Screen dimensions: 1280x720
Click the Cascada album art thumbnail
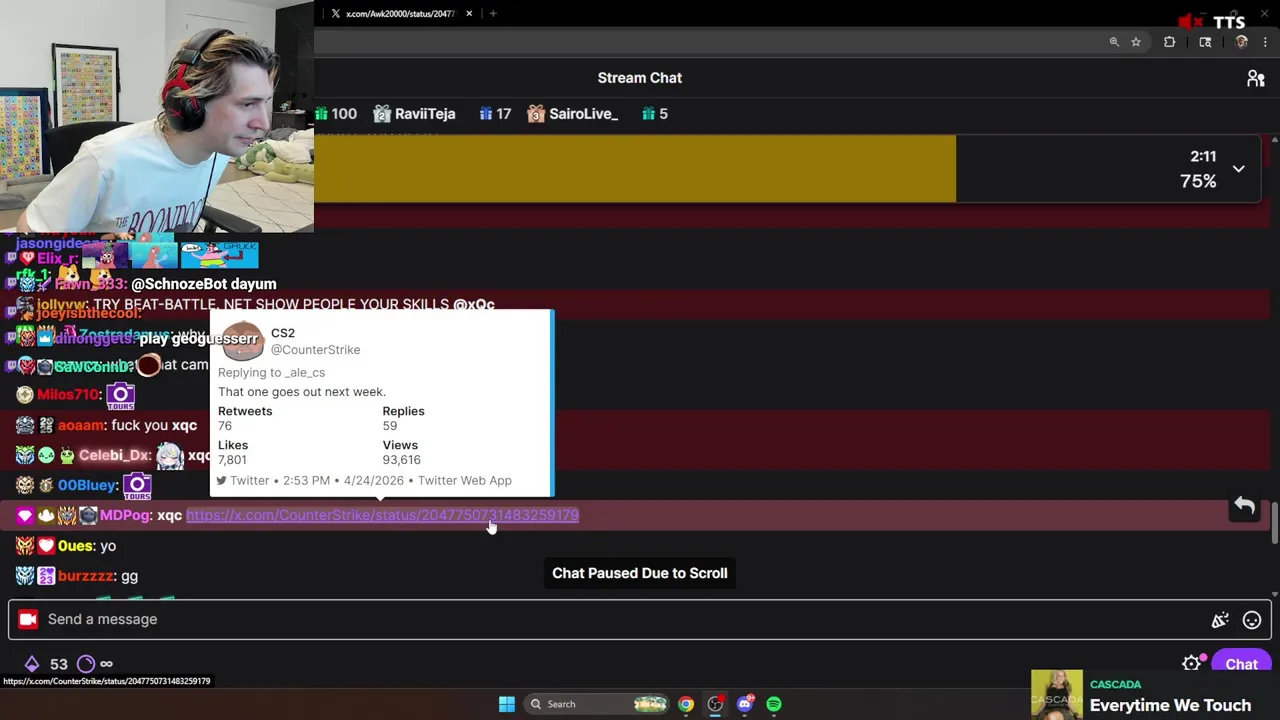pyautogui.click(x=1057, y=694)
